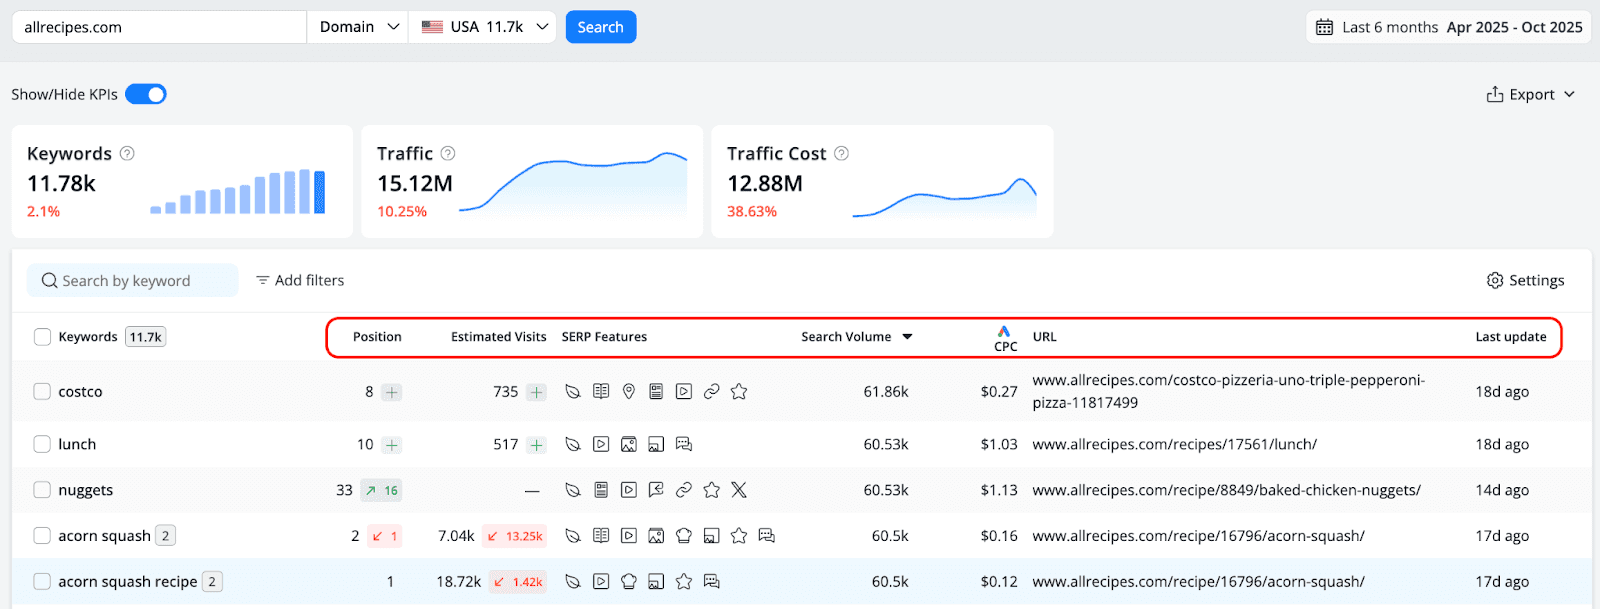The width and height of the screenshot is (1600, 609).
Task: Click the star icon in acorn squash recipe row
Action: [x=684, y=582]
